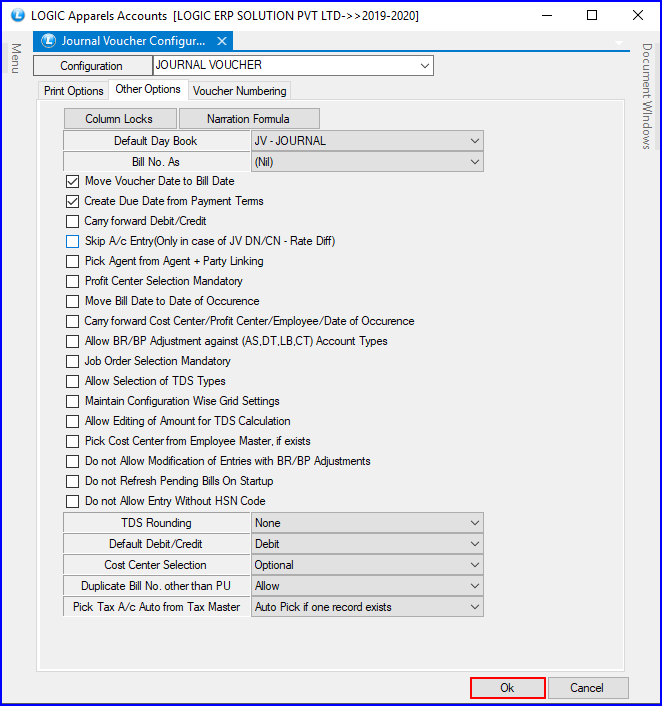The width and height of the screenshot is (662, 706).
Task: Check Move Bill Date to Date of Occurence
Action: [x=72, y=301]
